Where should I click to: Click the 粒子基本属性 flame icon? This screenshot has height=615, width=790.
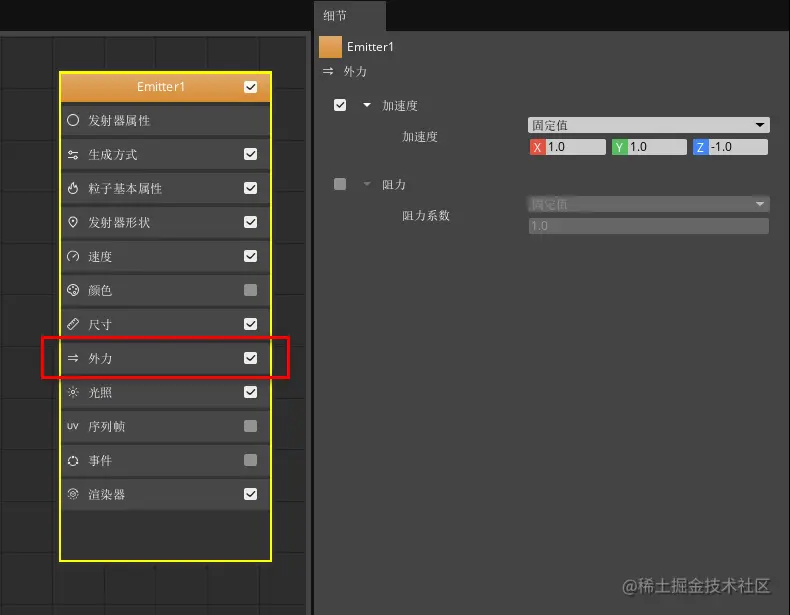(x=73, y=188)
